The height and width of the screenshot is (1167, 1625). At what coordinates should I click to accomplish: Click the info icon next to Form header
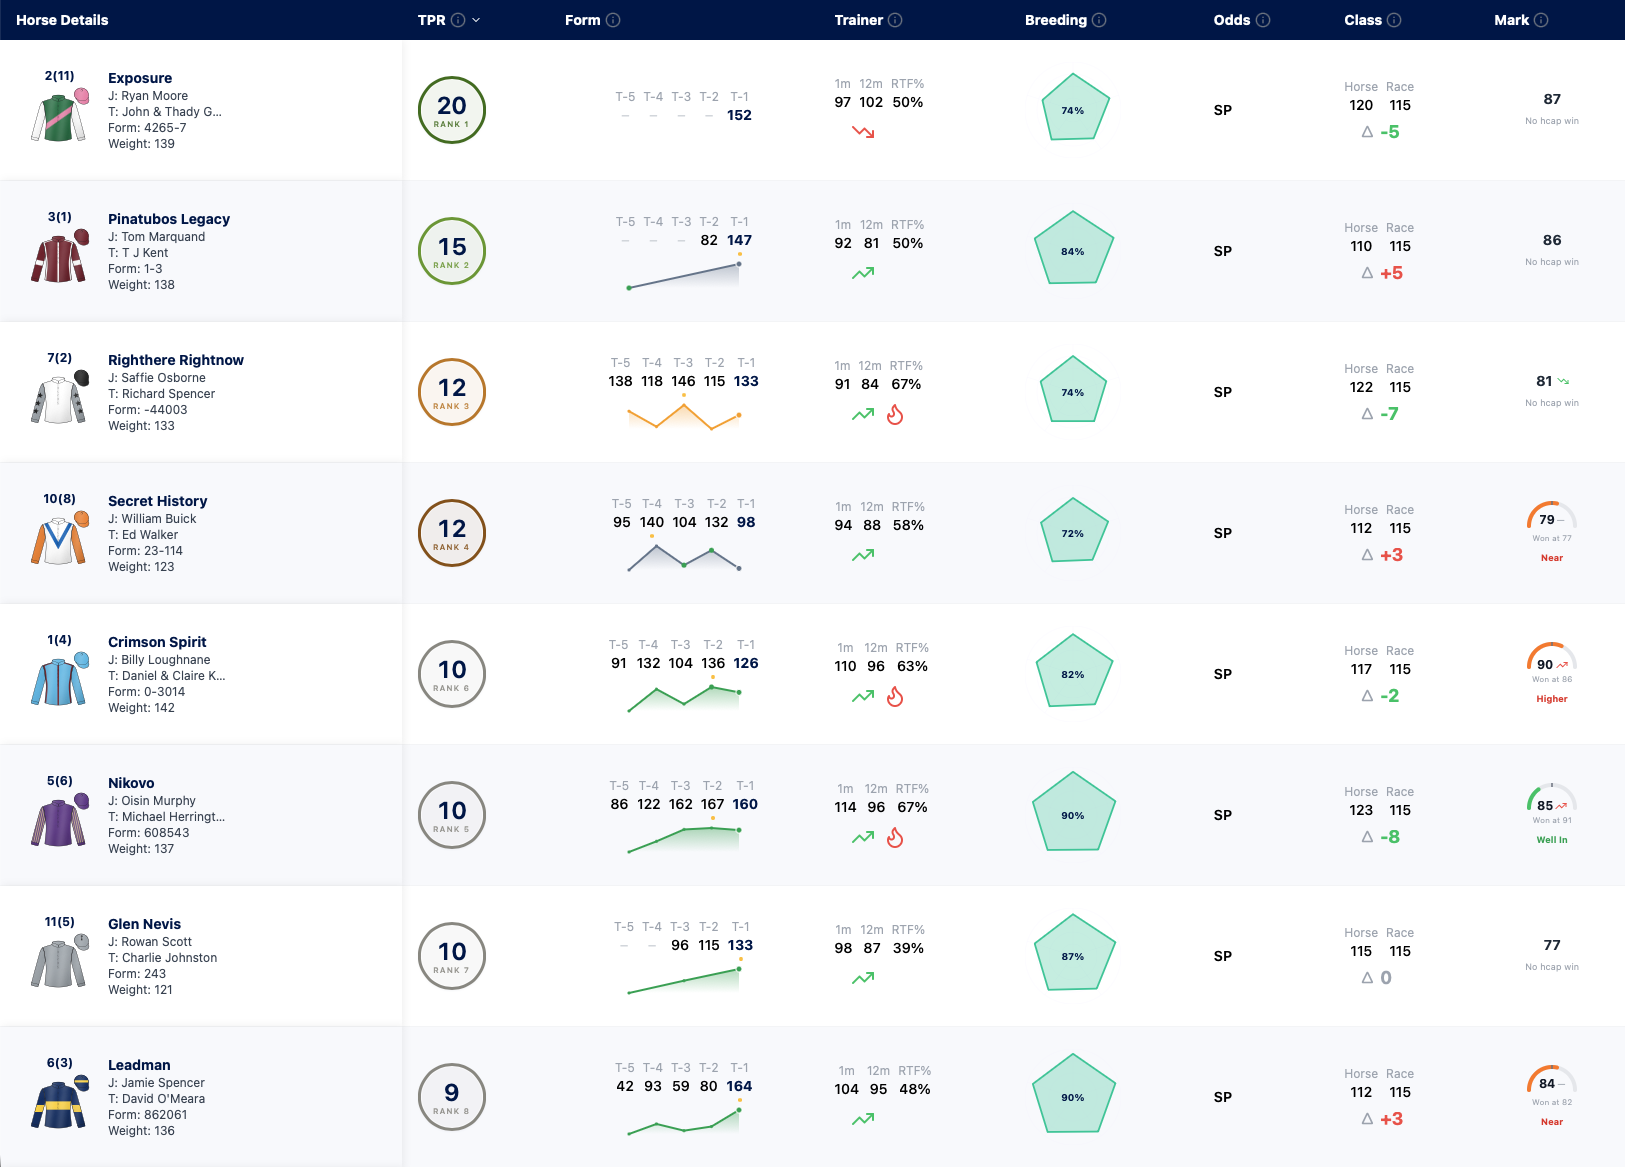613,20
